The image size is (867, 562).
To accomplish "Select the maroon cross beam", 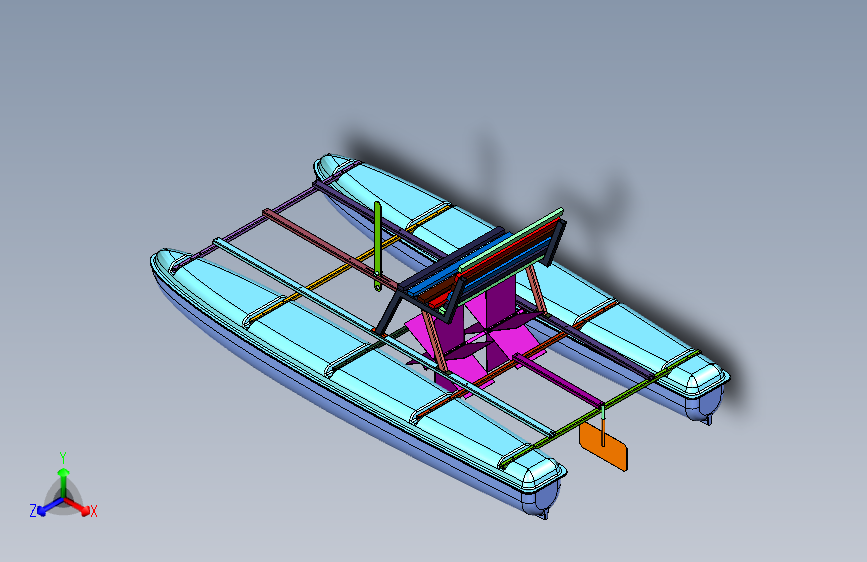I will coord(330,249).
